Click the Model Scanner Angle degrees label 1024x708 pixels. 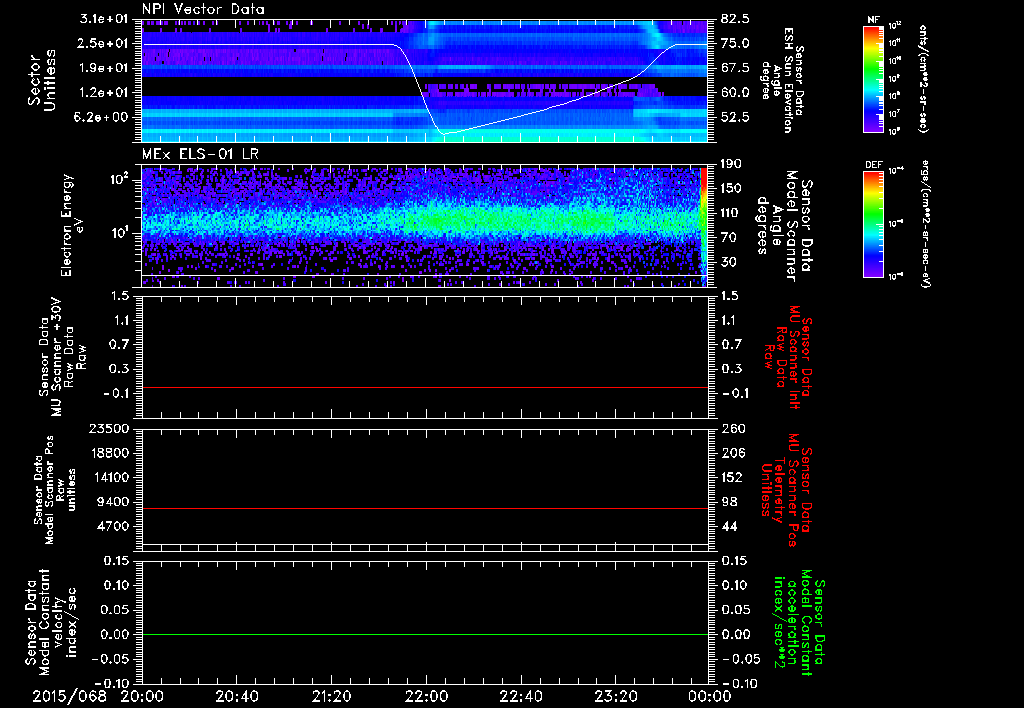pos(784,224)
